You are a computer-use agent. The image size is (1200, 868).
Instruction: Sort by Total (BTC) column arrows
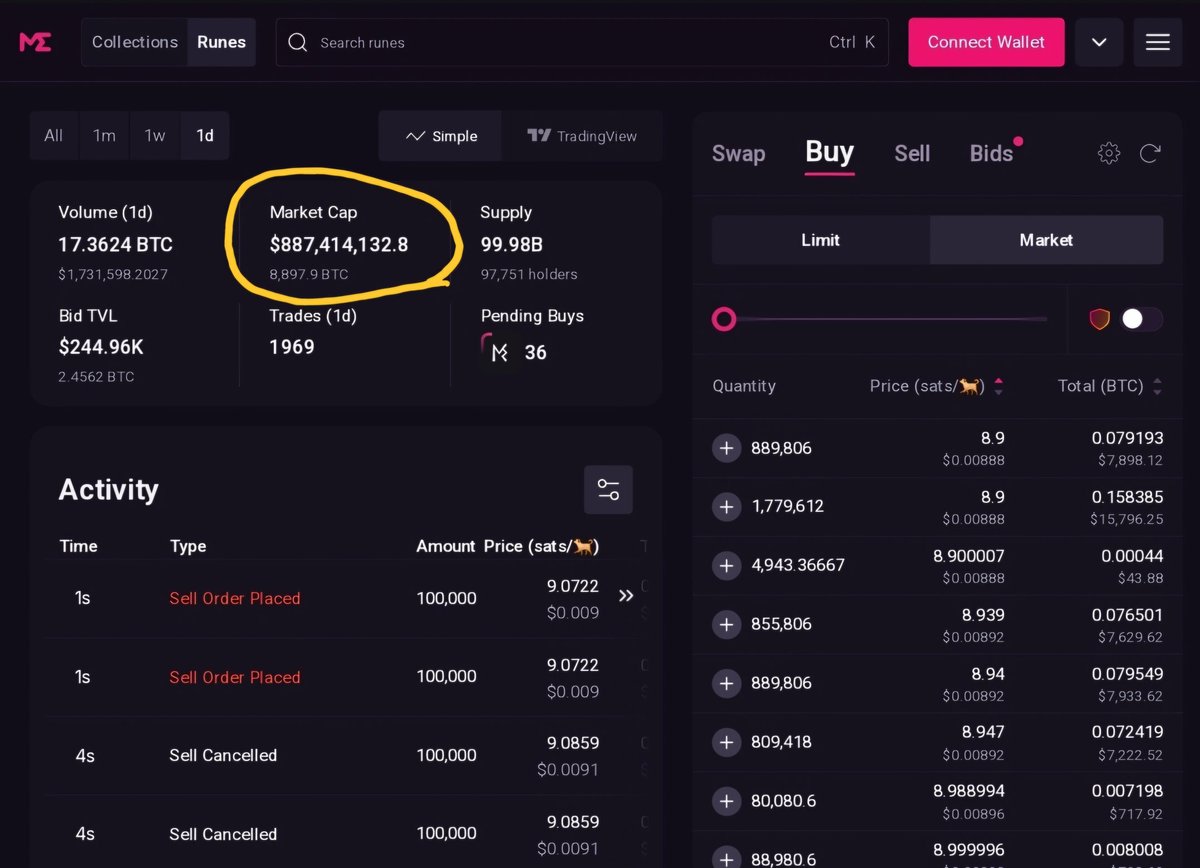click(1157, 386)
